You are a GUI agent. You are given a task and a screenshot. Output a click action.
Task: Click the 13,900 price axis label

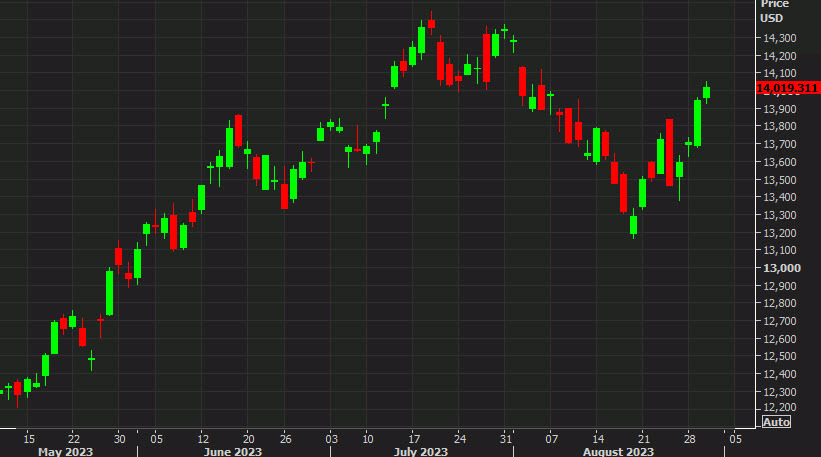pyautogui.click(x=780, y=109)
